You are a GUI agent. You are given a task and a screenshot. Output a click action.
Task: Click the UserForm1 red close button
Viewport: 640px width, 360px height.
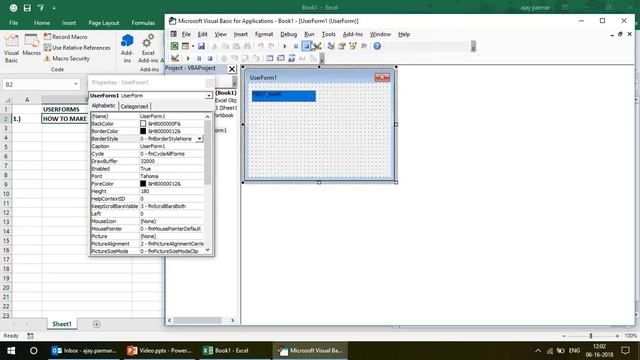[382, 78]
